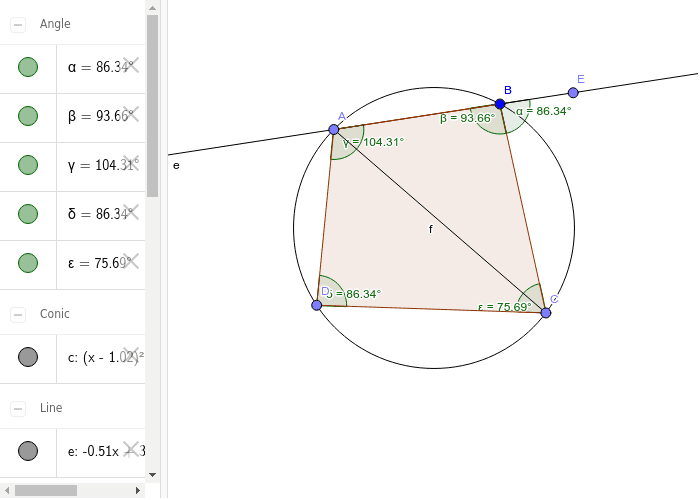The width and height of the screenshot is (700, 500).
Task: Click the Angle section label
Action: [55, 24]
